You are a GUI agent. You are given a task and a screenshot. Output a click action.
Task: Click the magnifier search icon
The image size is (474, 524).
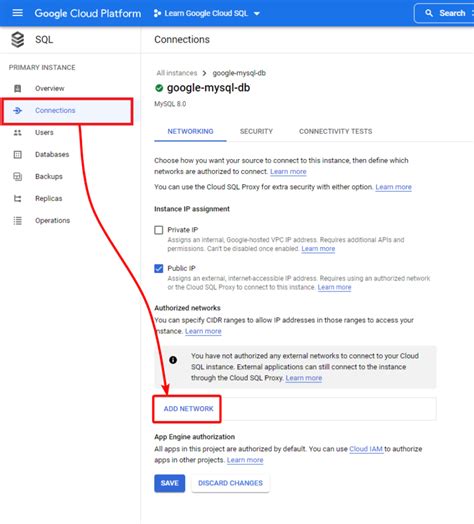click(x=429, y=13)
